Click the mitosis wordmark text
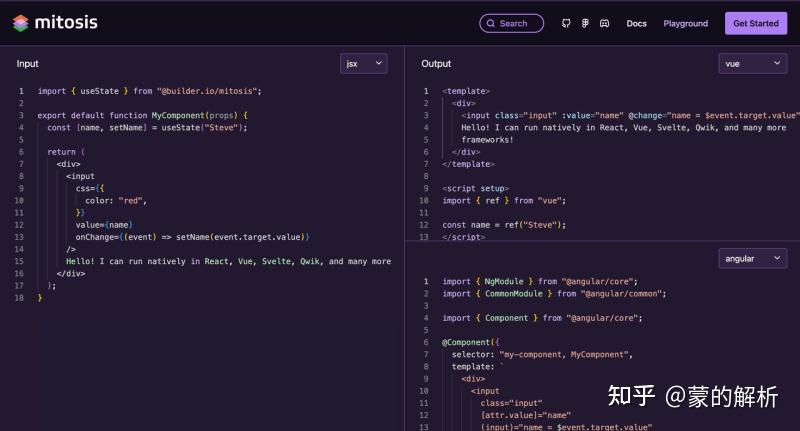This screenshot has height=431, width=800. coord(66,22)
